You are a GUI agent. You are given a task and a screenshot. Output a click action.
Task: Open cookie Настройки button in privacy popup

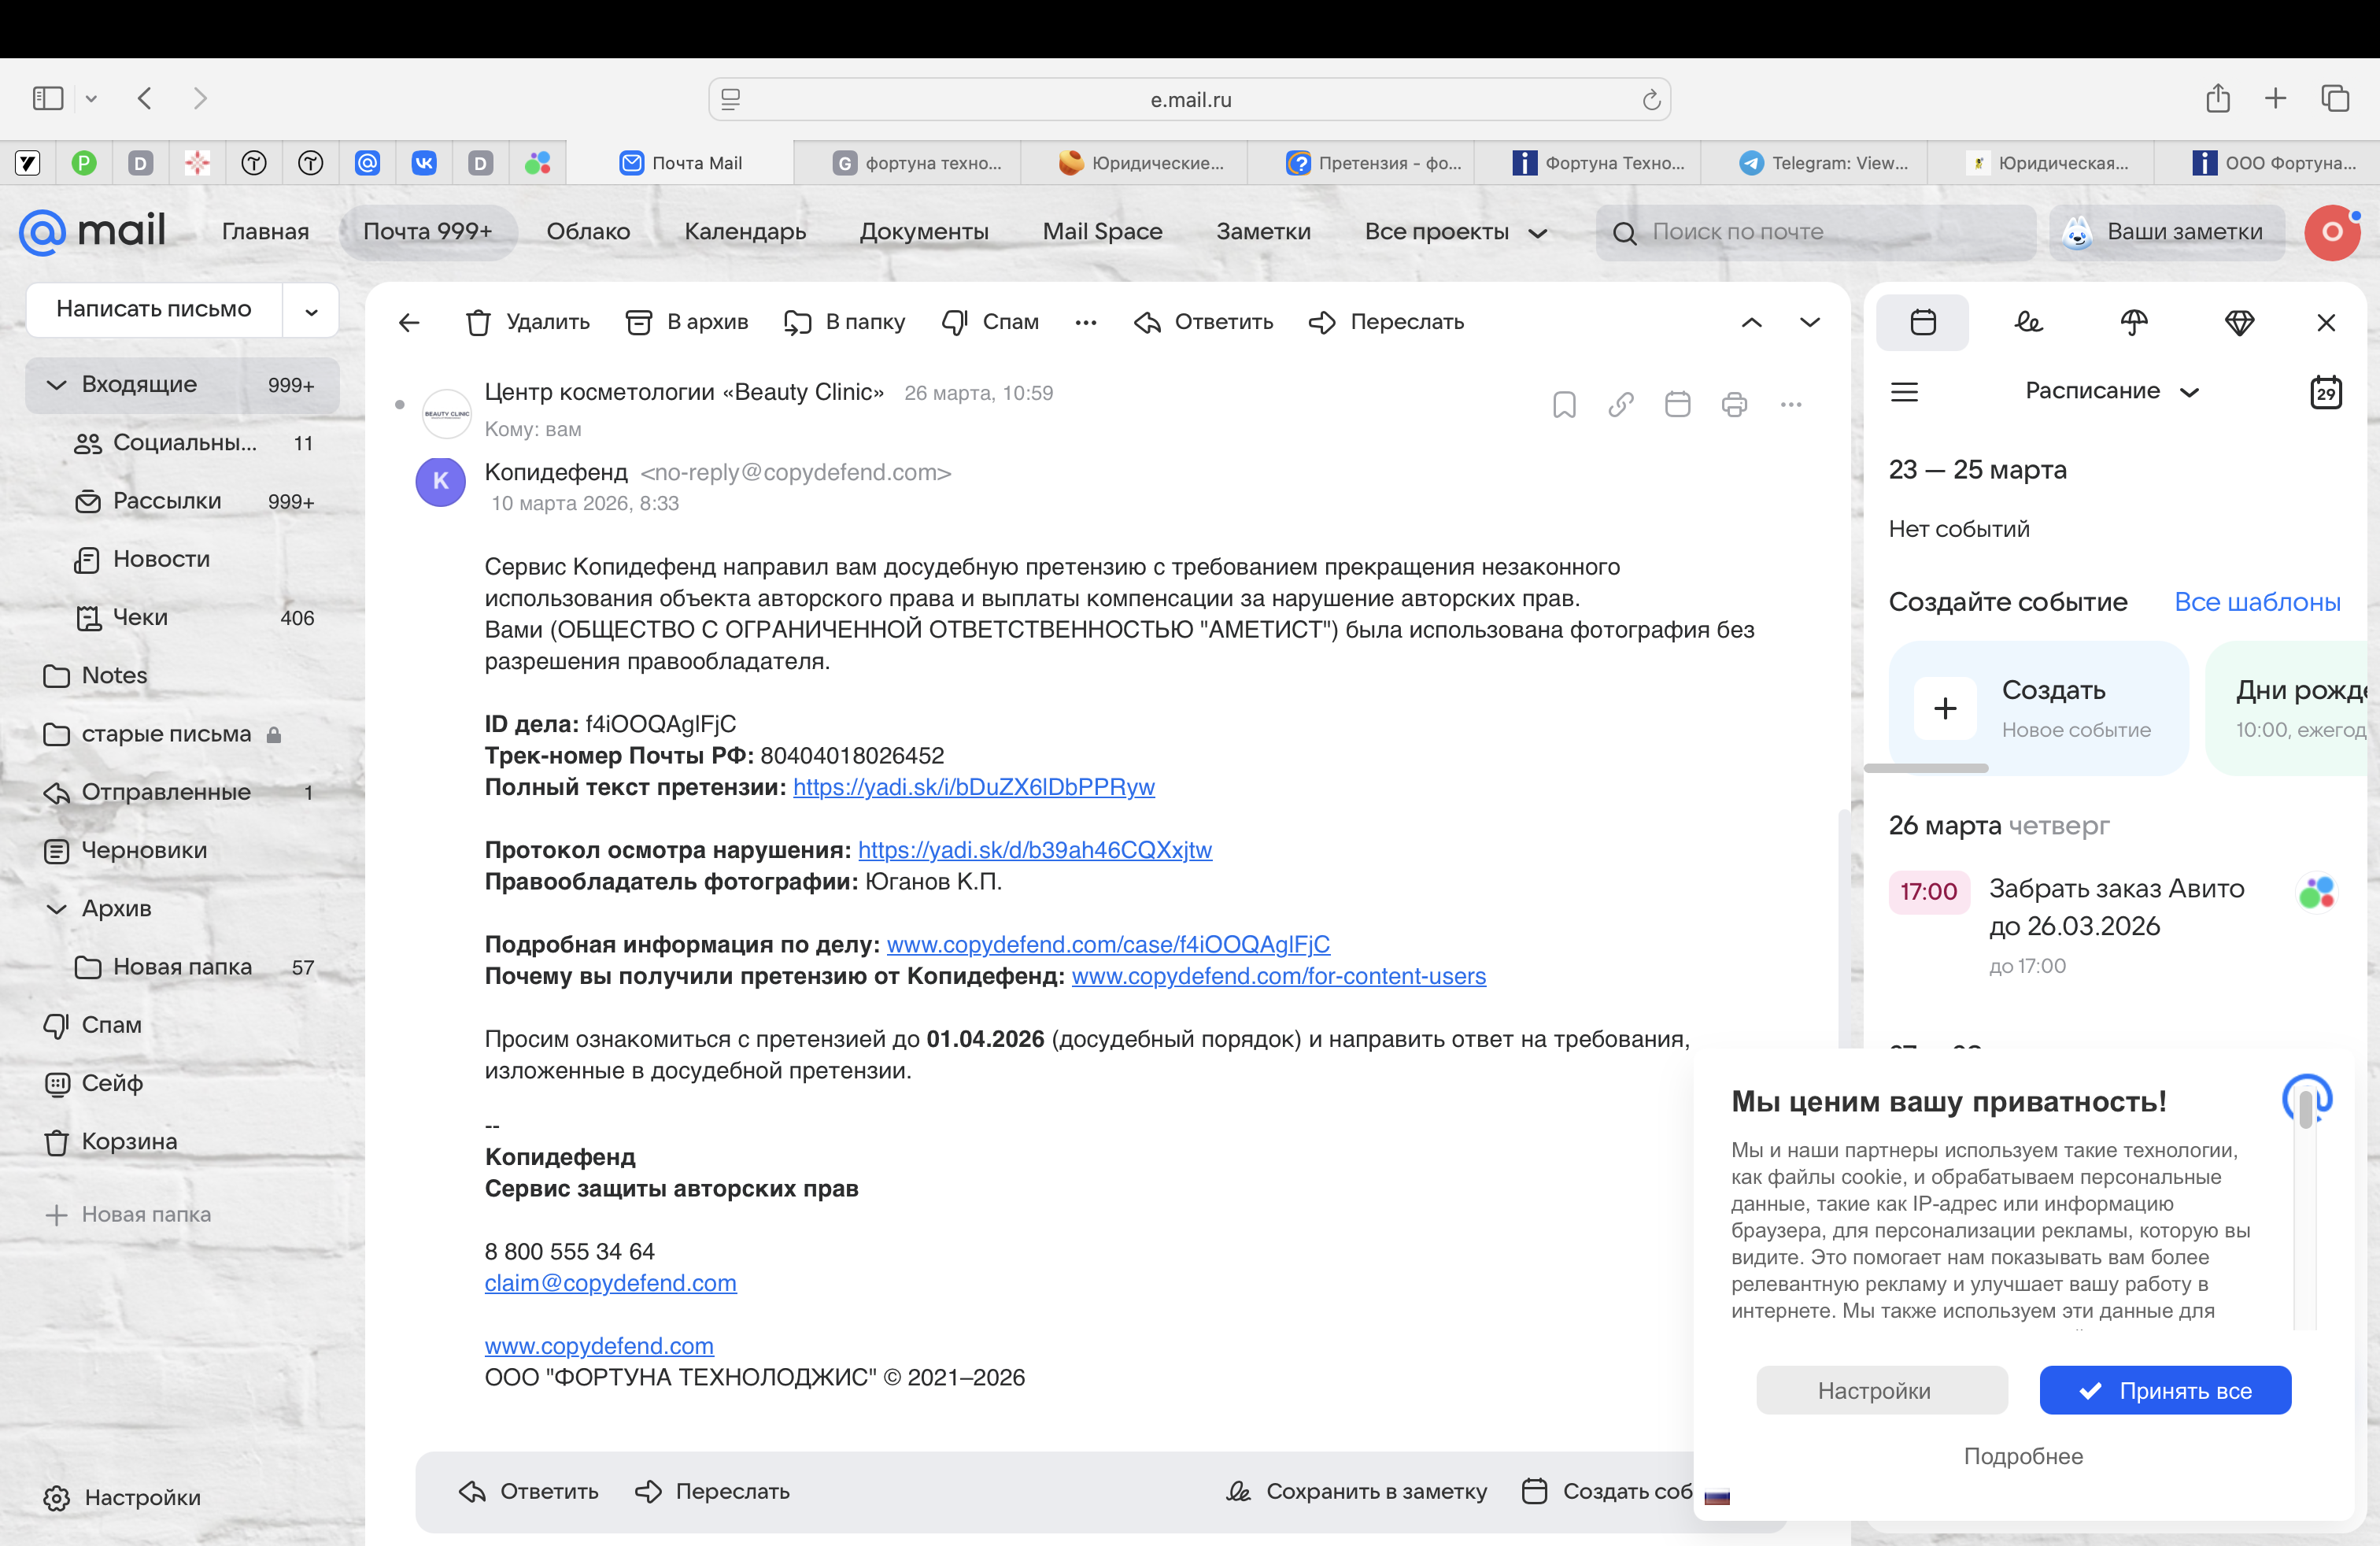point(1882,1390)
